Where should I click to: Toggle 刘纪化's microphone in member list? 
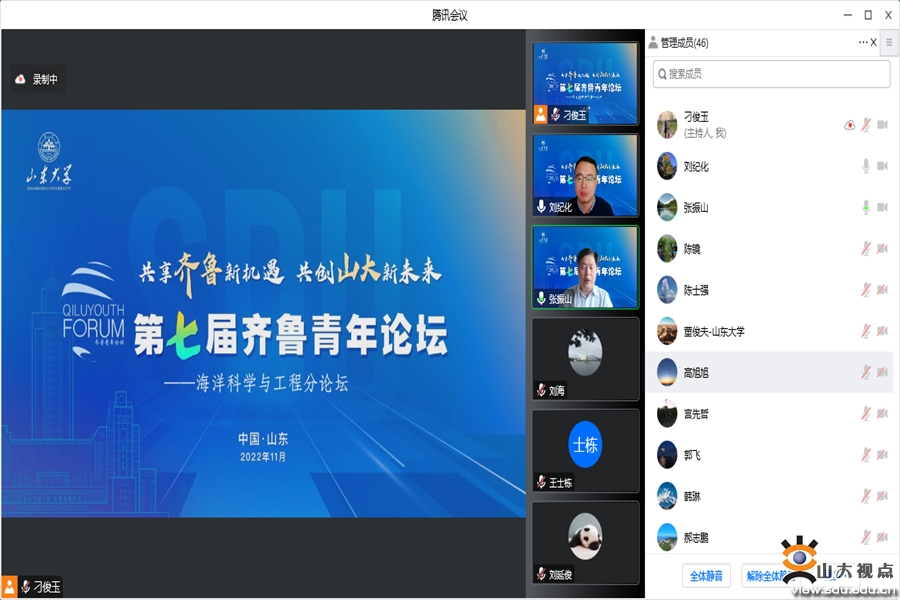pyautogui.click(x=866, y=166)
